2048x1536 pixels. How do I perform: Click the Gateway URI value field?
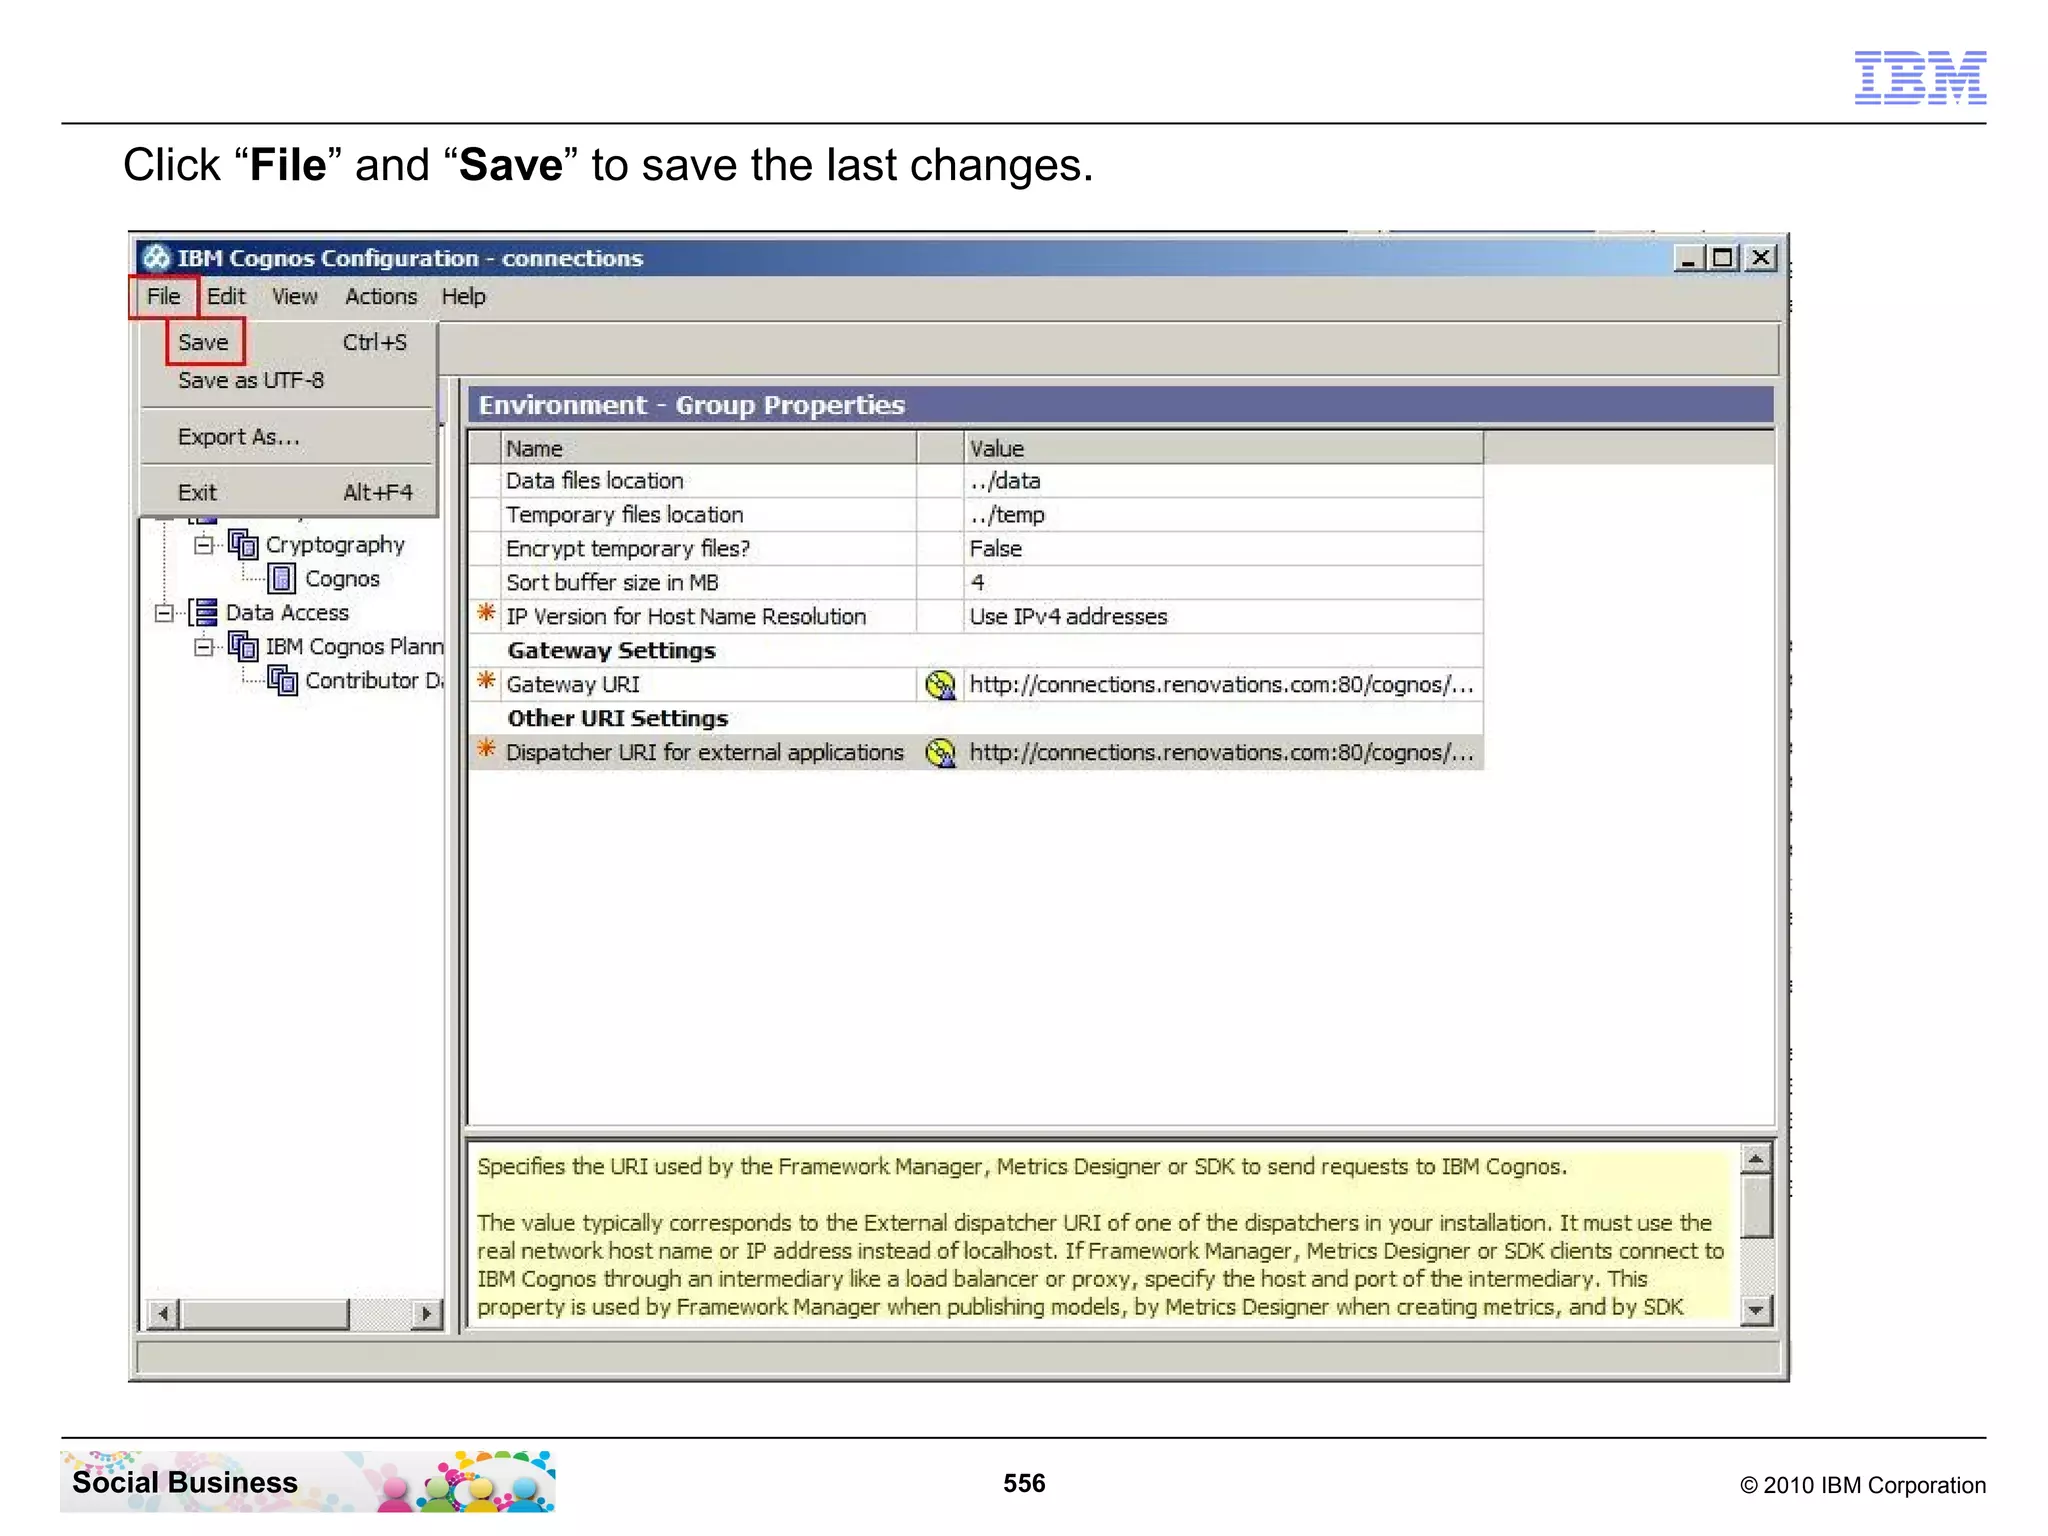[x=1223, y=685]
